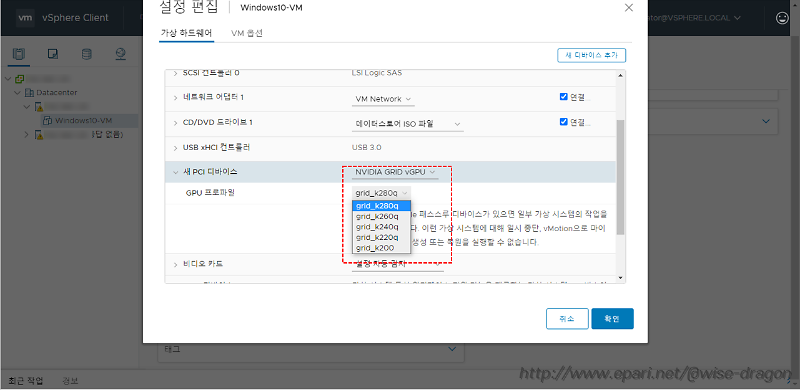Click the 취소 cancel button

pos(567,319)
